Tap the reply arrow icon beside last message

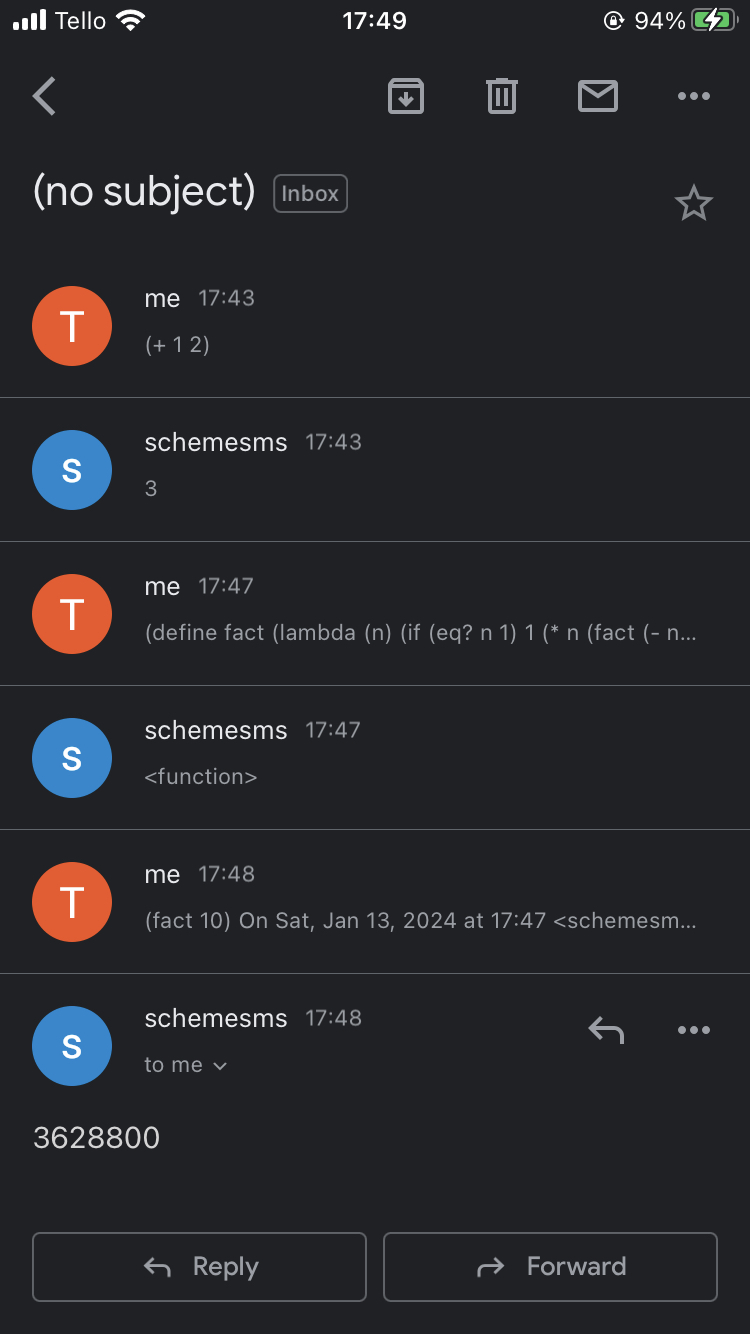(606, 1029)
